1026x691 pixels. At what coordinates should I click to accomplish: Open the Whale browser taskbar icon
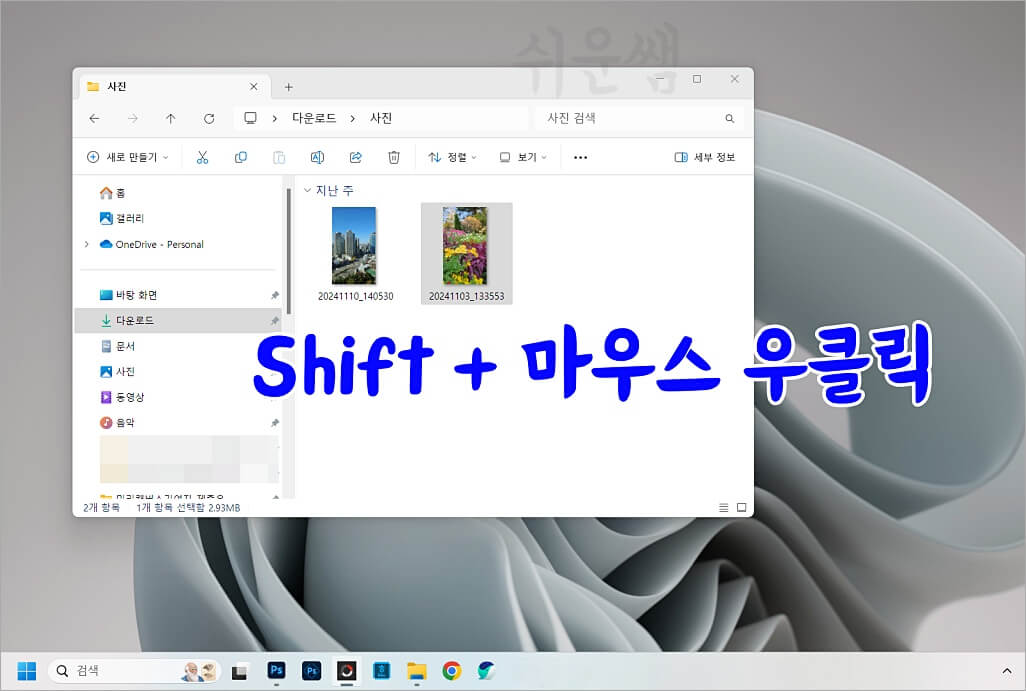click(486, 671)
